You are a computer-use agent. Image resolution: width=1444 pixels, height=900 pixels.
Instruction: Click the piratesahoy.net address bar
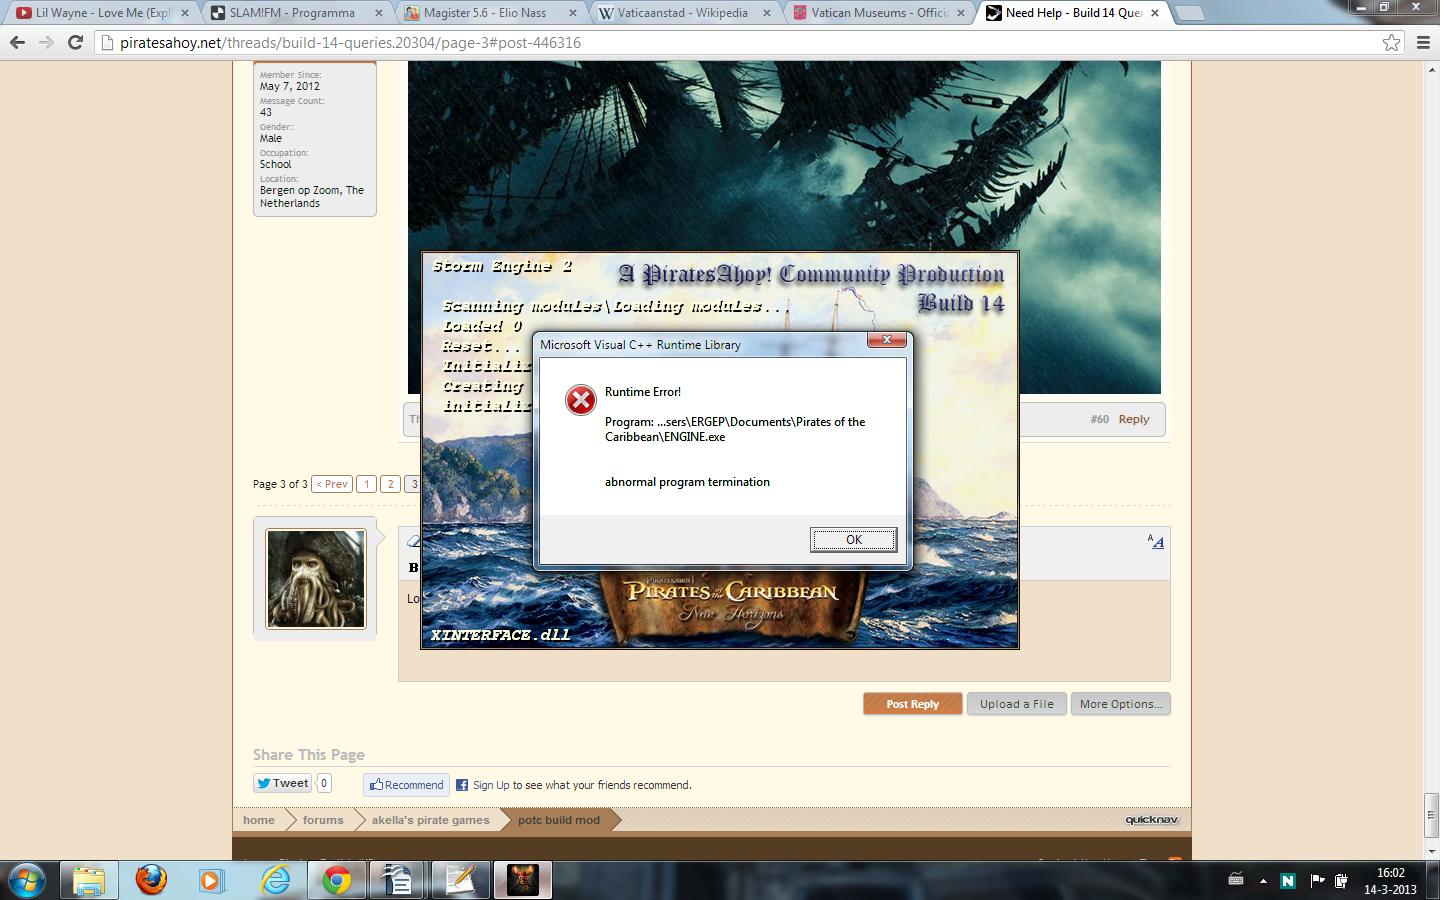coord(740,42)
